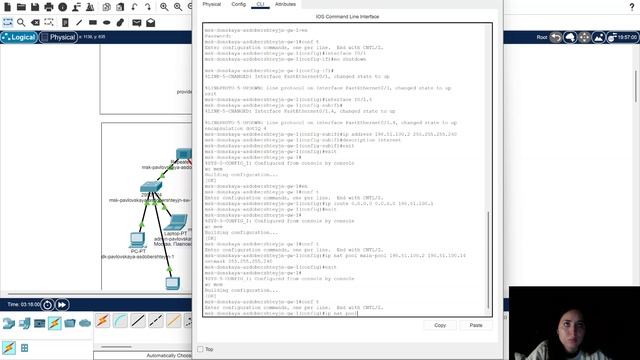Click the cable list horizontal scrollbar
Screen dimensions: 640x360
pyautogui.click(x=116, y=347)
